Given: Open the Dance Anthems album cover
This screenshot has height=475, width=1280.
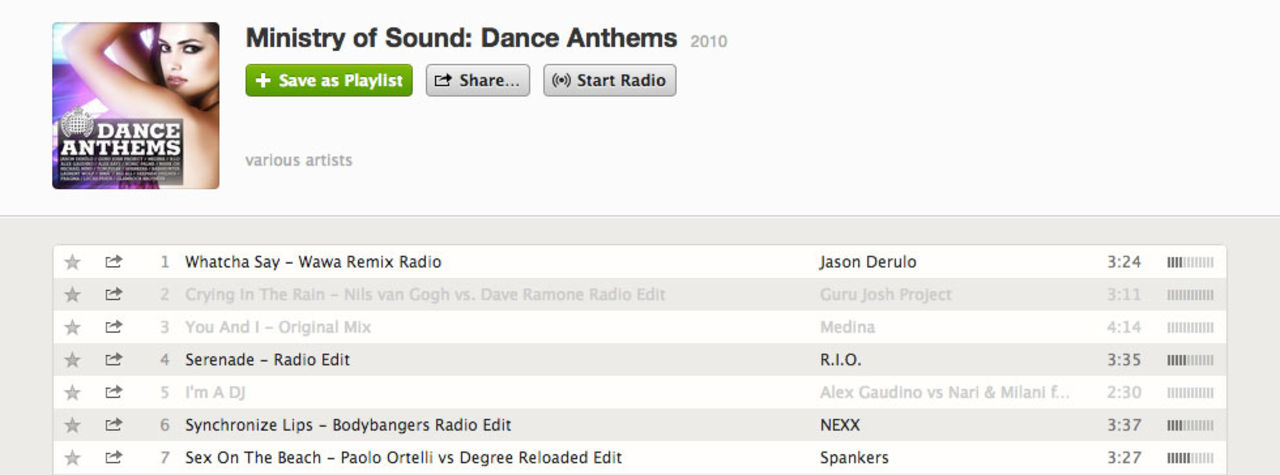Looking at the screenshot, I should [136, 106].
